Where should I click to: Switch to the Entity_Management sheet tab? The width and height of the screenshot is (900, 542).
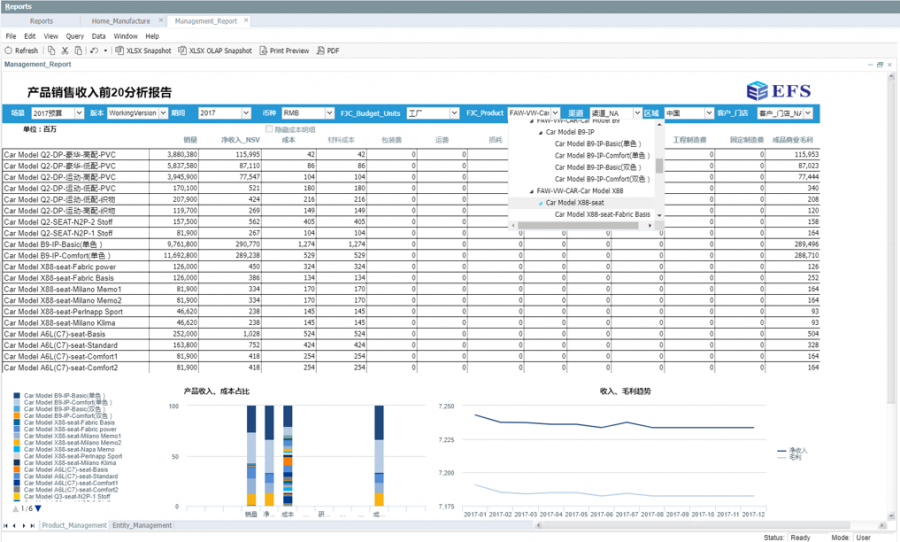click(142, 525)
